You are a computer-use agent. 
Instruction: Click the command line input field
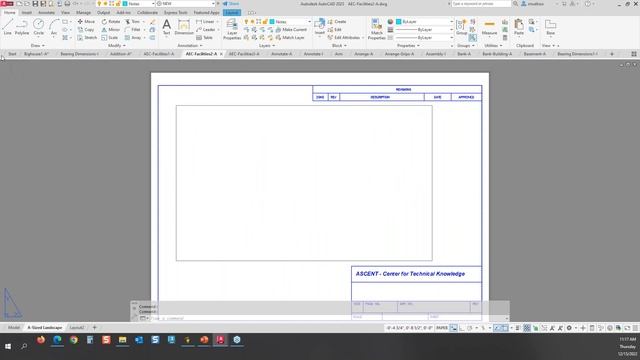327,318
